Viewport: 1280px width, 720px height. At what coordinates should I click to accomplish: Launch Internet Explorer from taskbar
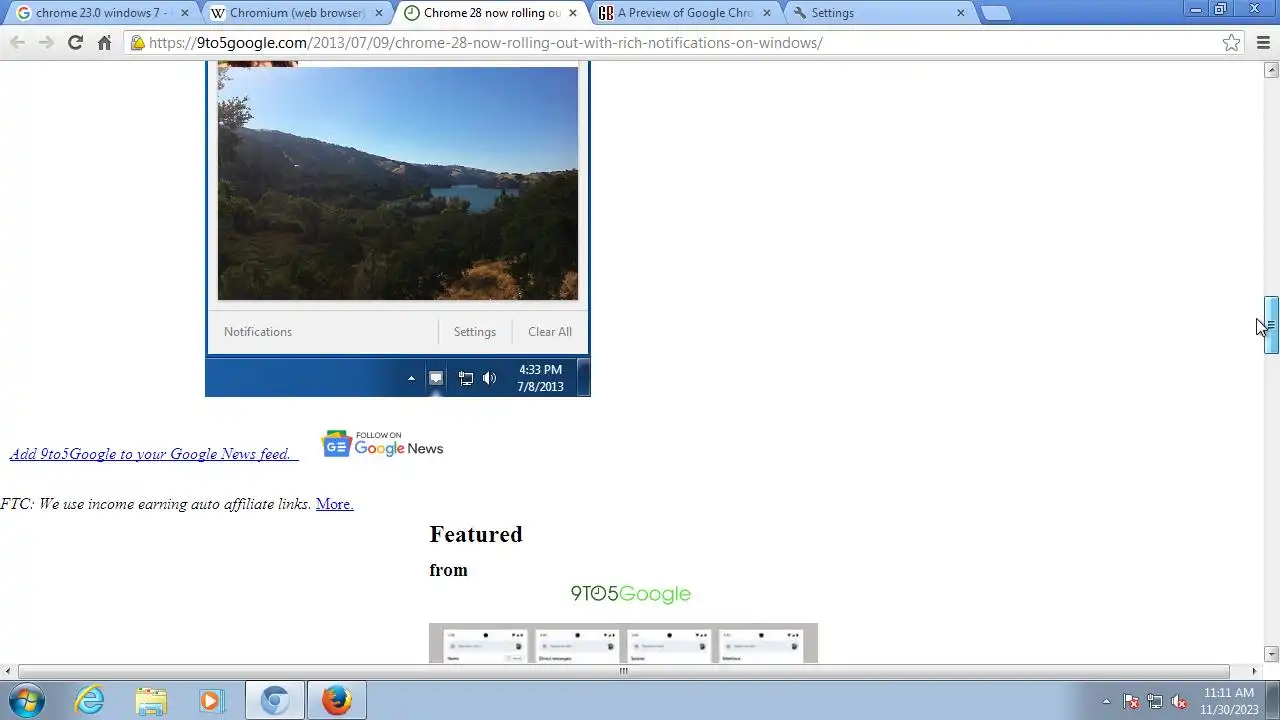90,701
